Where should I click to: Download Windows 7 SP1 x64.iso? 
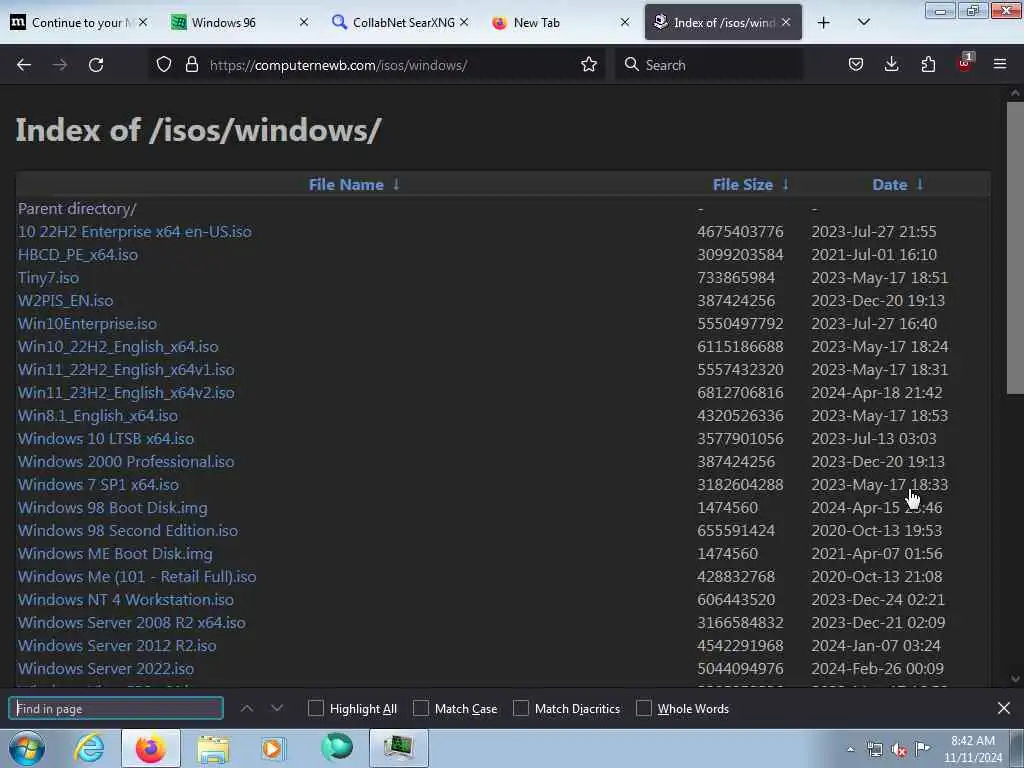click(98, 485)
